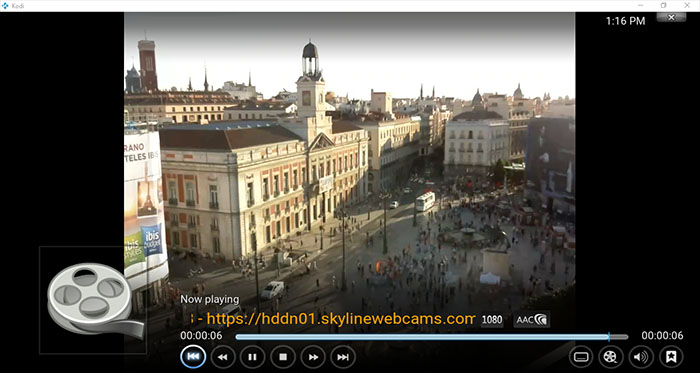Skip to previous item in playlist
The height and width of the screenshot is (373, 700).
pyautogui.click(x=193, y=357)
